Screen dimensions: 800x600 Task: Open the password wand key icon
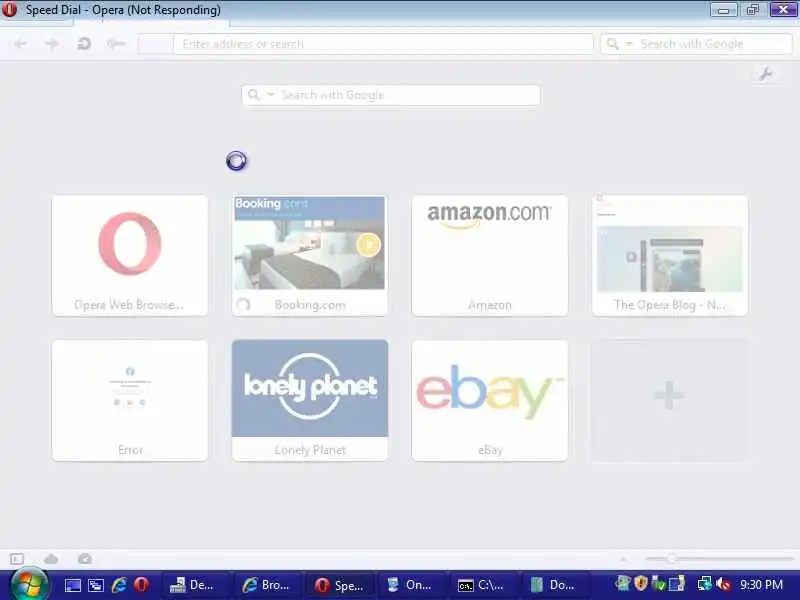116,44
